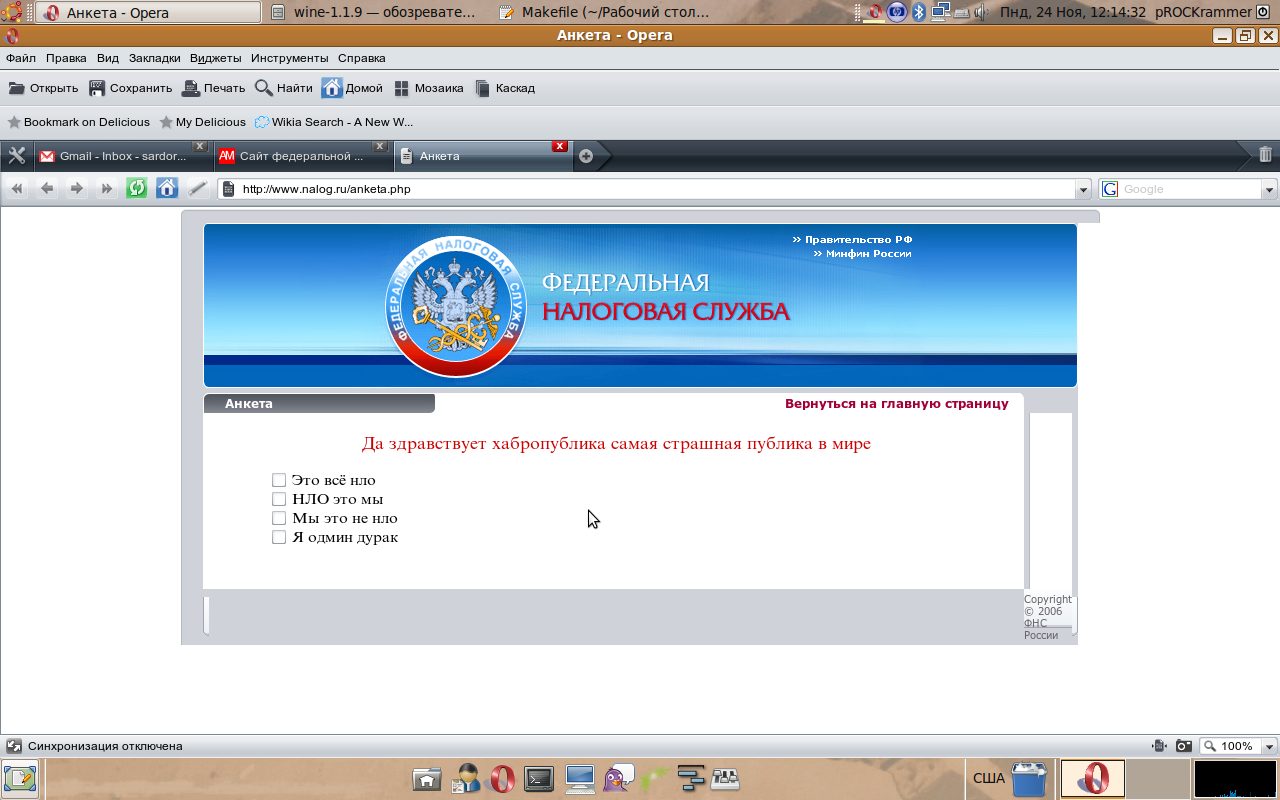Open the 'My Delicious' bookmark
Image resolution: width=1280 pixels, height=800 pixels.
click(203, 122)
